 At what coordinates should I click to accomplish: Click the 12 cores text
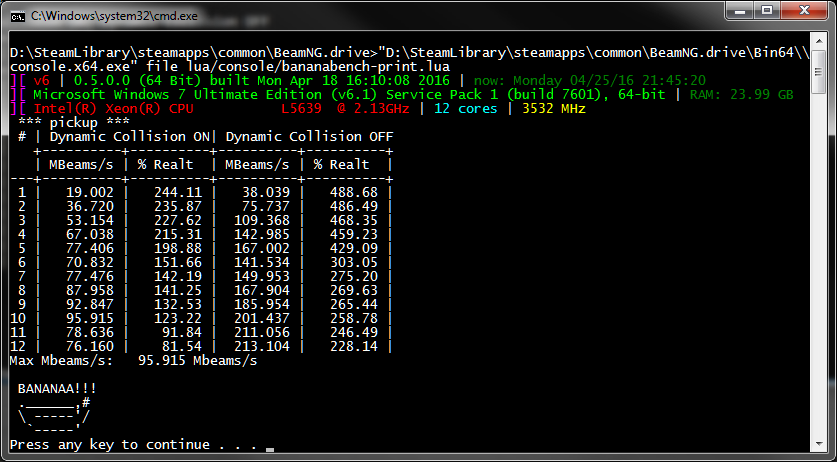[465, 108]
